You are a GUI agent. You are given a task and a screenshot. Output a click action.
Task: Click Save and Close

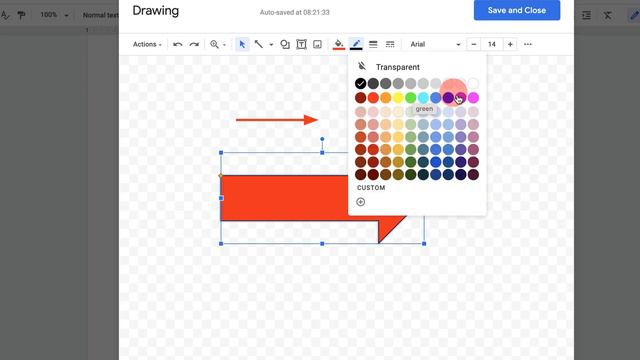click(x=517, y=10)
